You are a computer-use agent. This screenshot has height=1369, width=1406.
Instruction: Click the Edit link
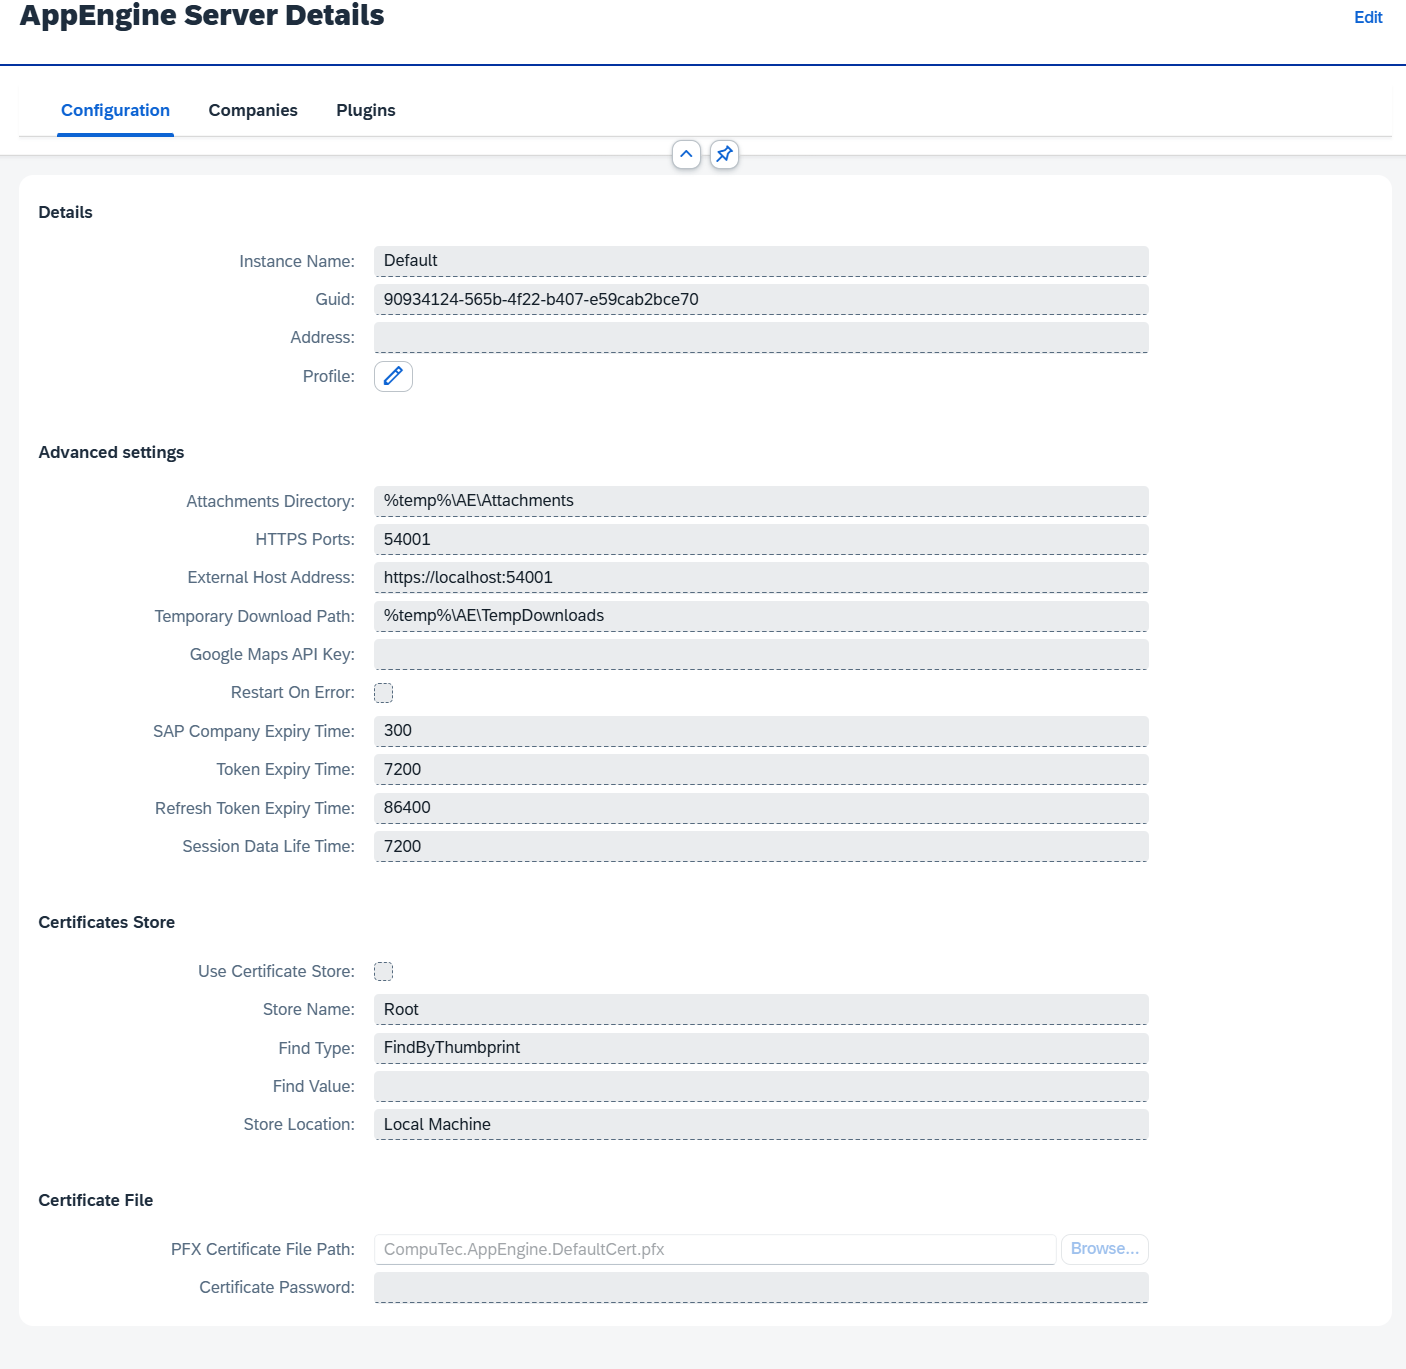pyautogui.click(x=1367, y=17)
